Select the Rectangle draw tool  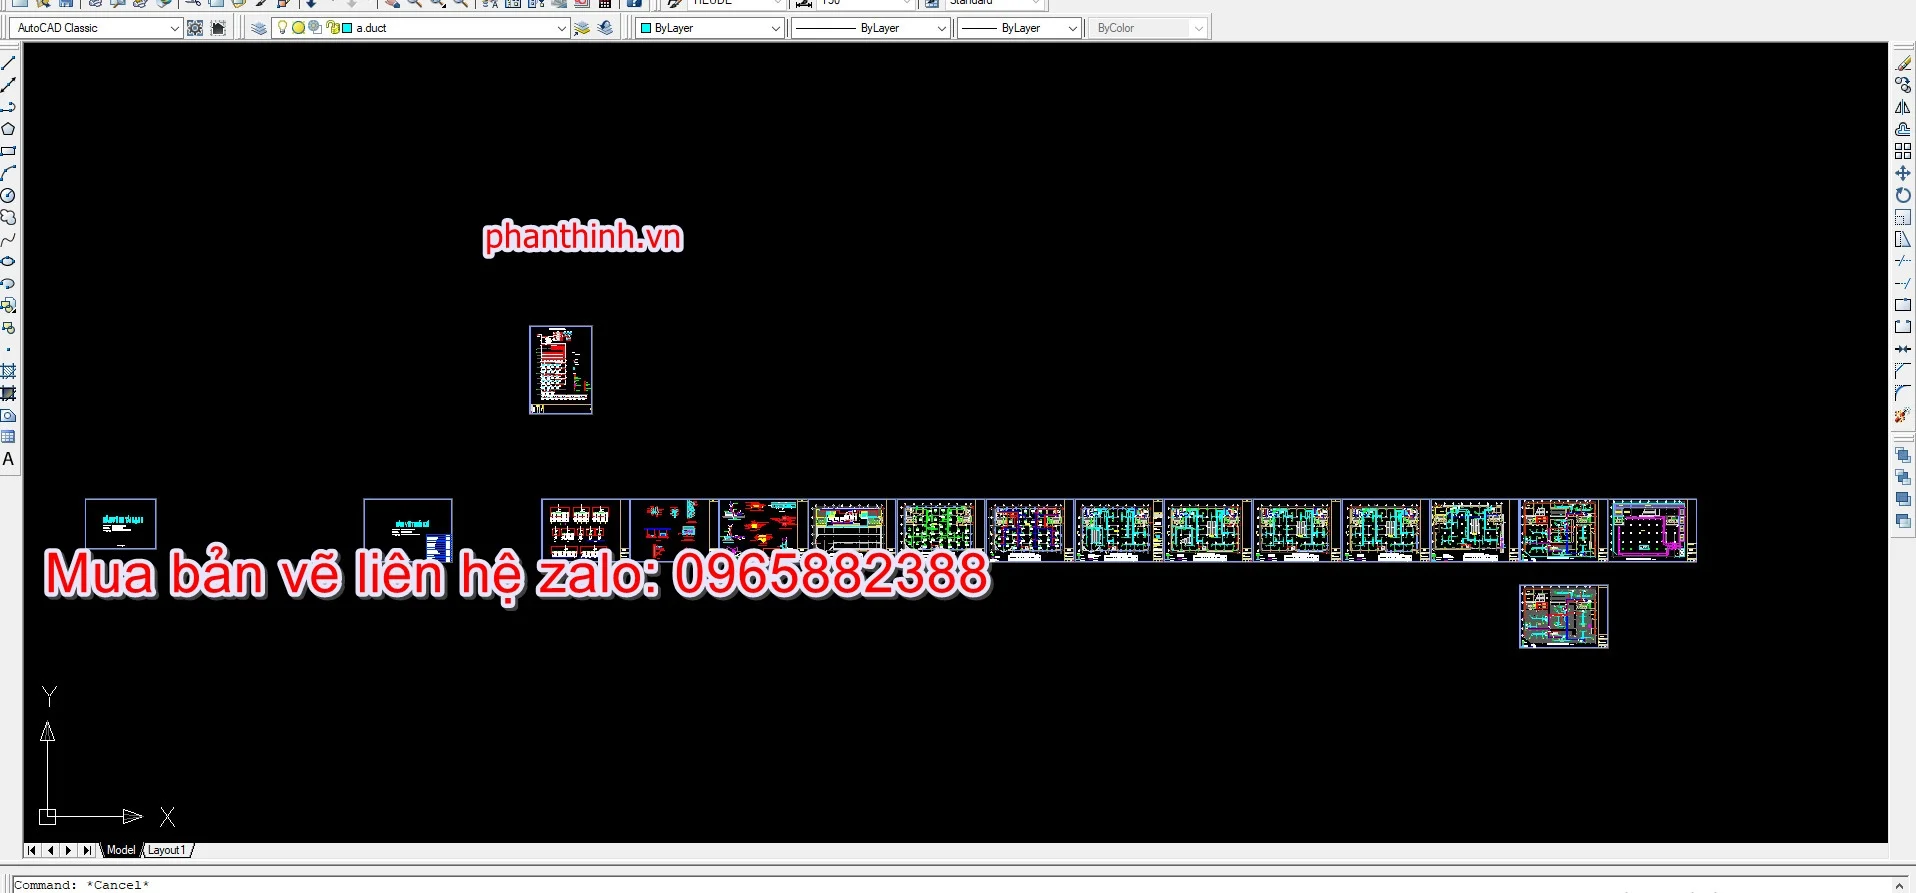point(8,151)
